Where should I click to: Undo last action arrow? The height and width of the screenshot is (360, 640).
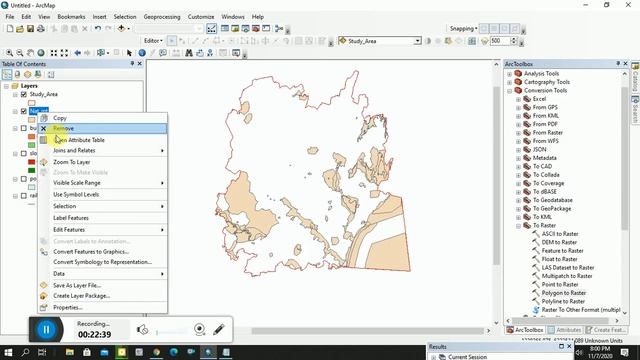tap(98, 29)
